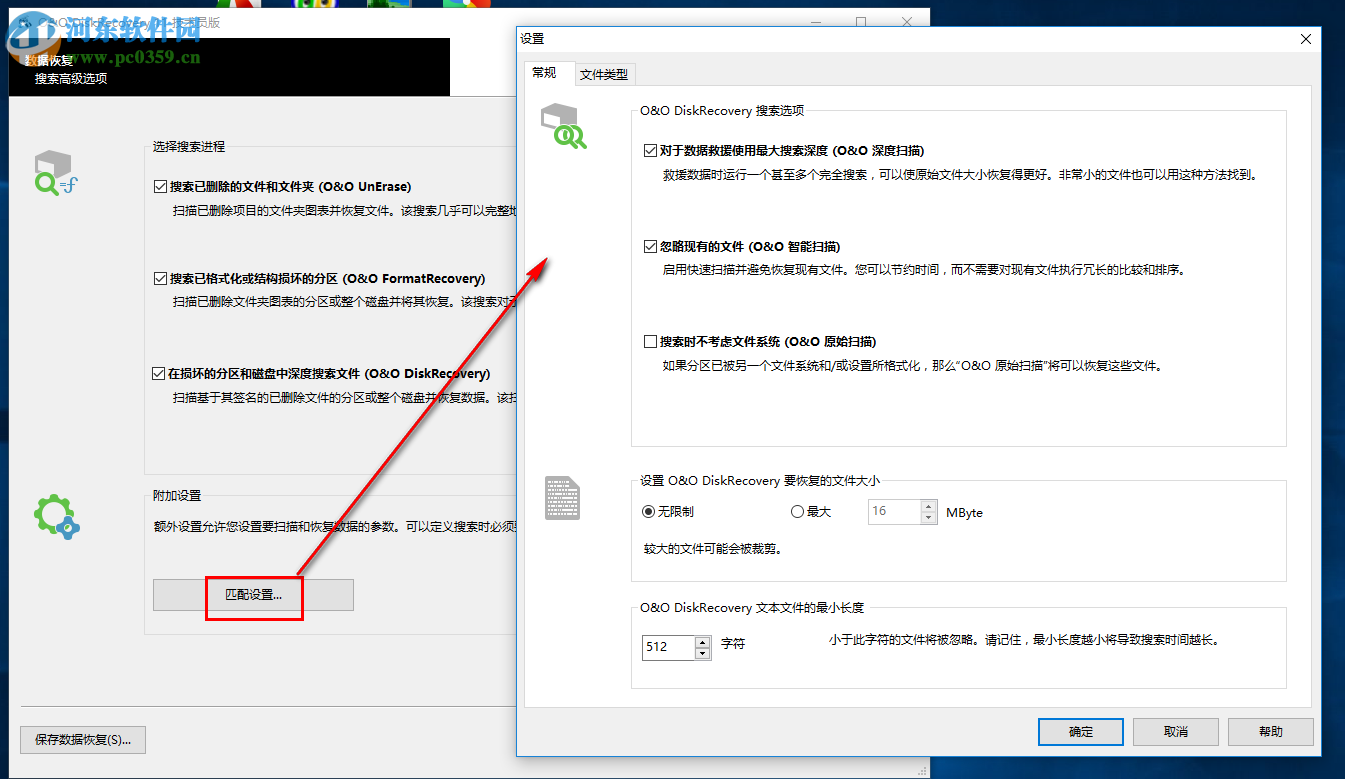This screenshot has width=1345, height=779.
Task: Click the 选择搜索进程 group label
Action: [189, 146]
